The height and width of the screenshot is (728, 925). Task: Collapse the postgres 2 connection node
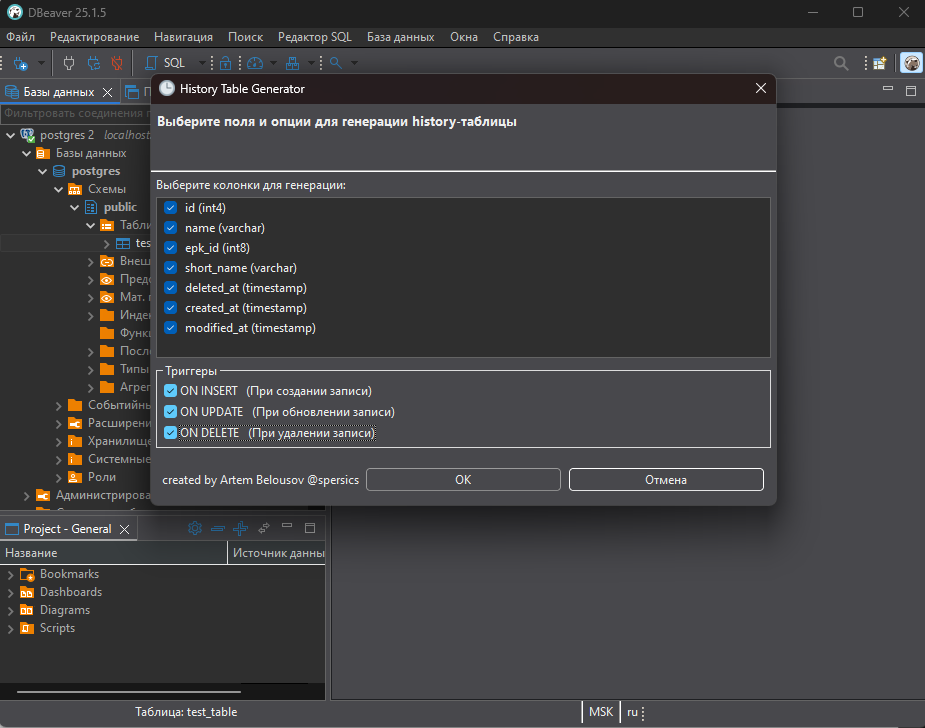(11, 136)
